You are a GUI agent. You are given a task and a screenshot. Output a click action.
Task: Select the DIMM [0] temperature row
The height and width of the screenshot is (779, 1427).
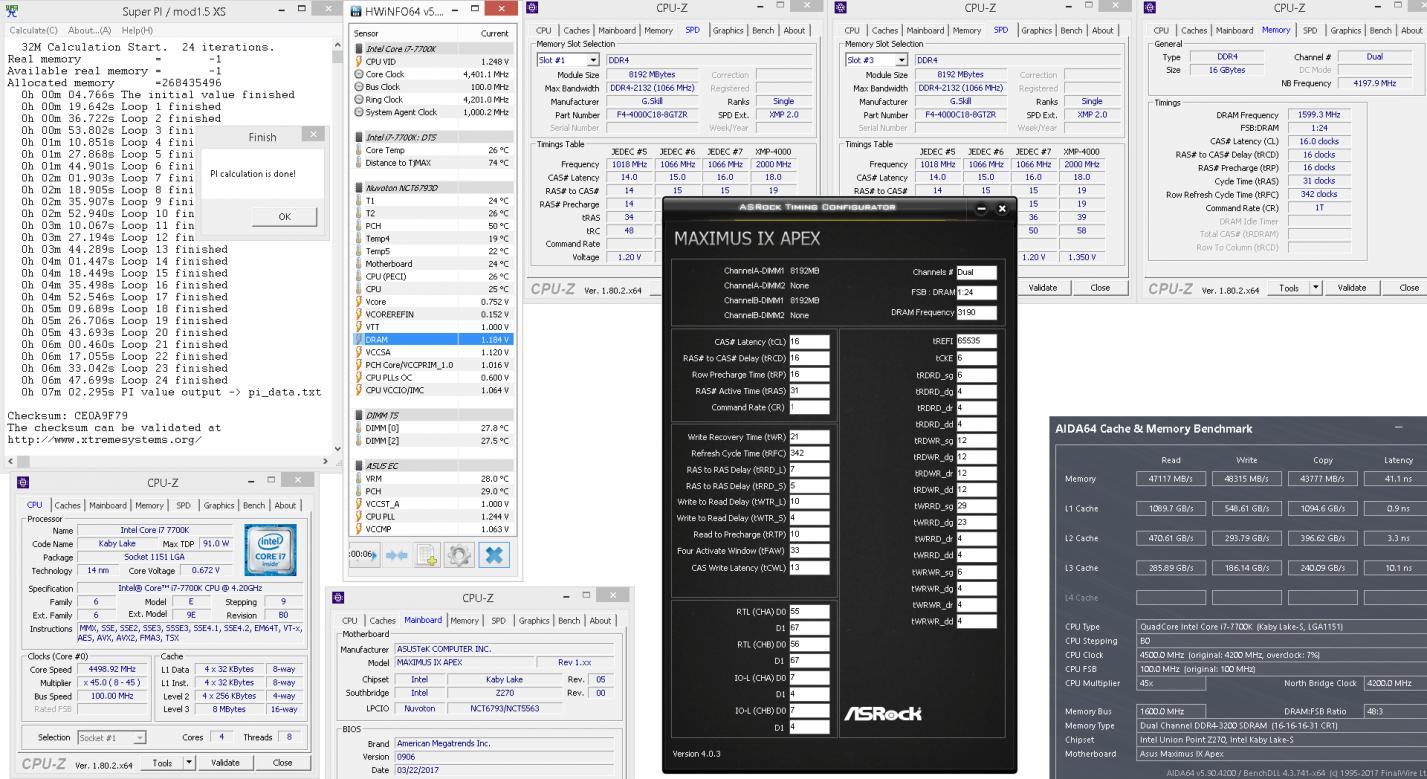click(431, 428)
